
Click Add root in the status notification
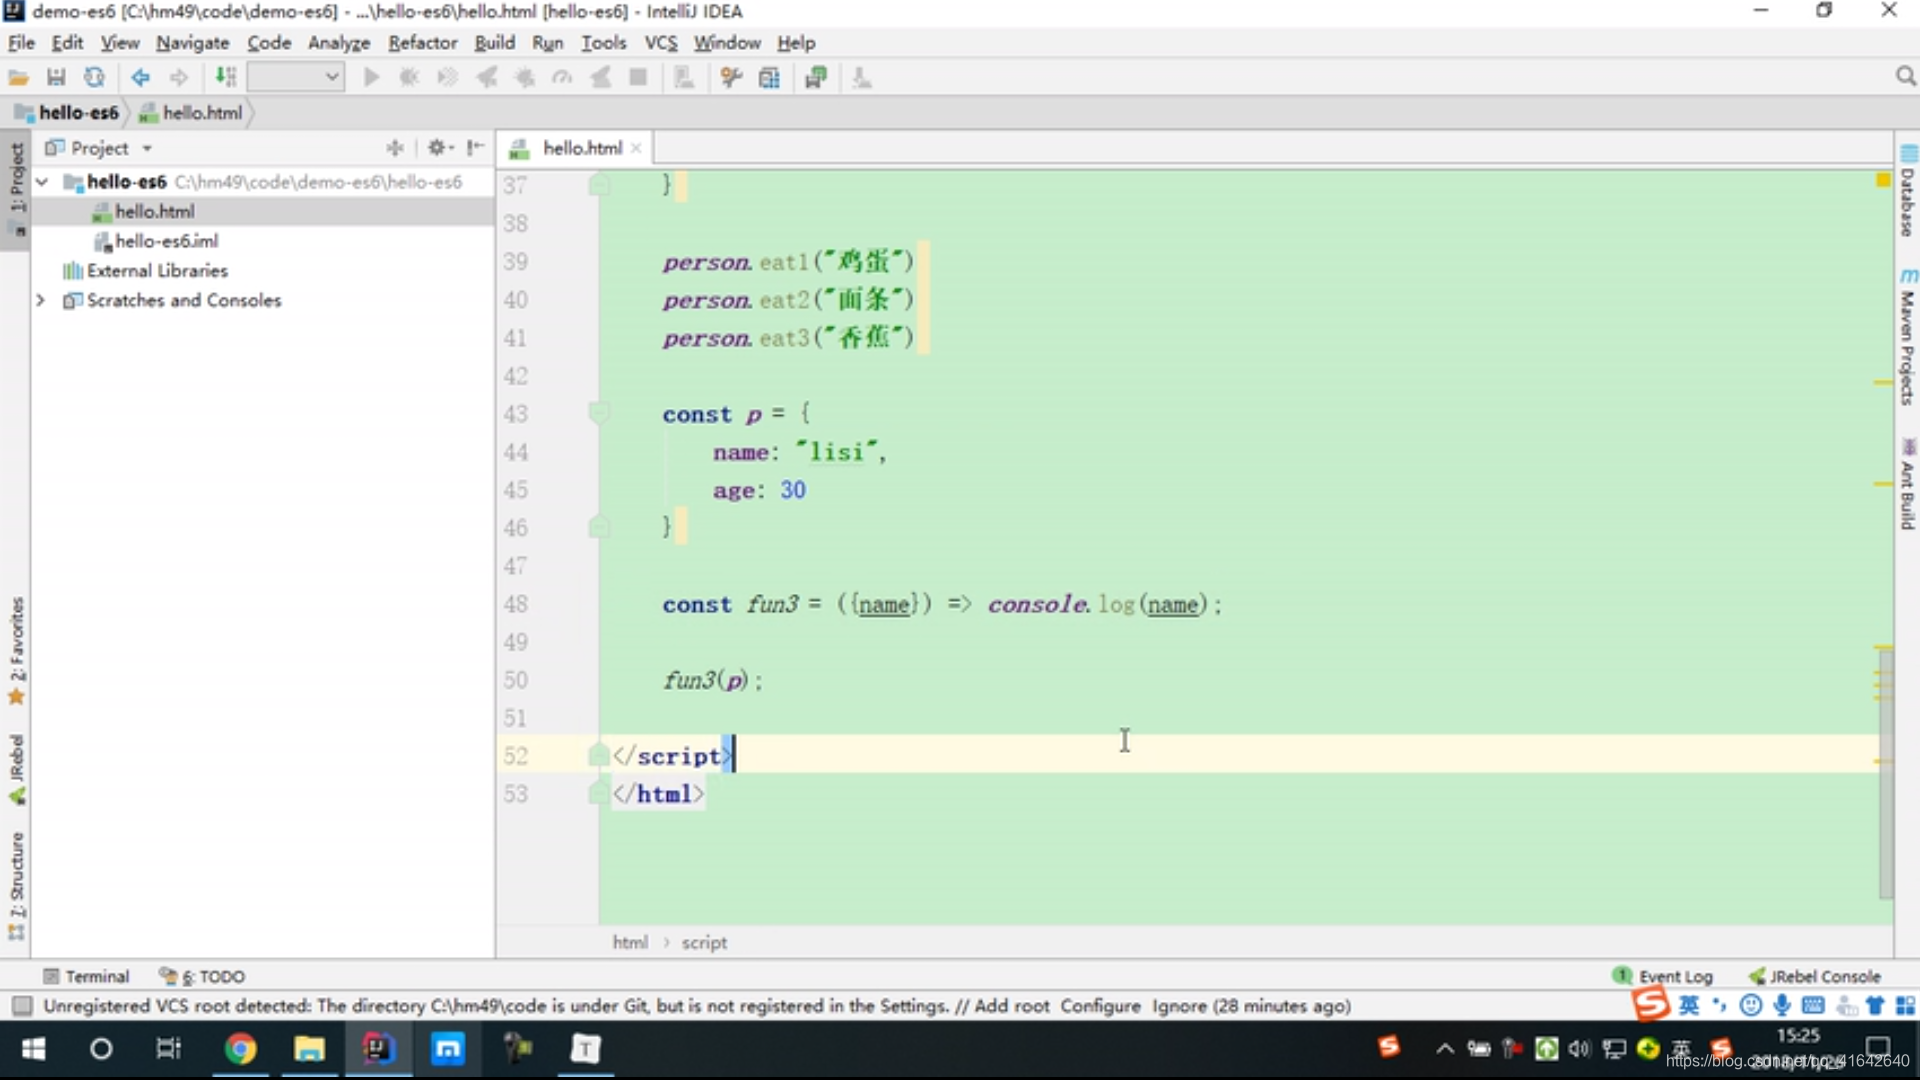(x=1011, y=1006)
